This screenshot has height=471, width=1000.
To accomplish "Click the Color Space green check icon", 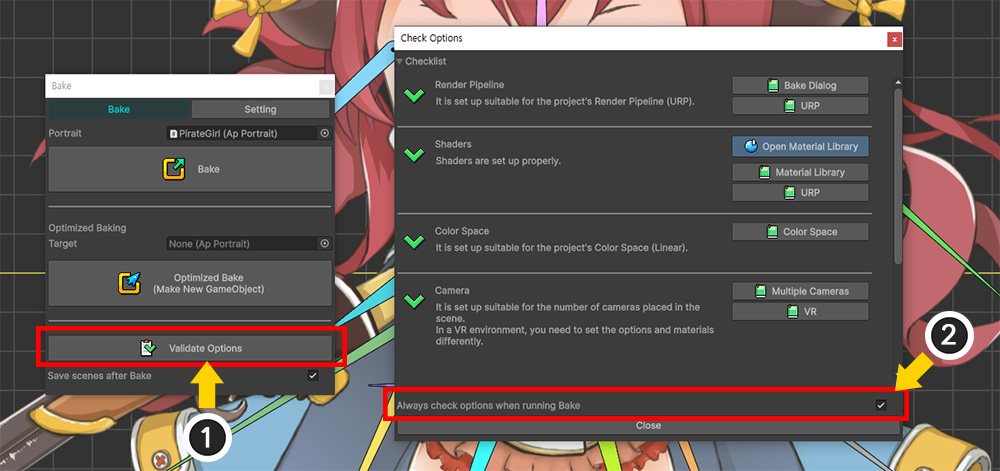I will point(415,242).
